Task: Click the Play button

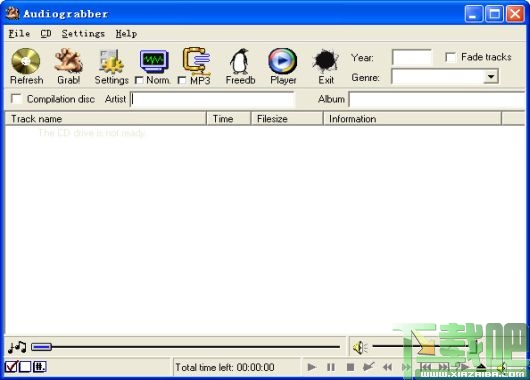Action: pos(311,367)
